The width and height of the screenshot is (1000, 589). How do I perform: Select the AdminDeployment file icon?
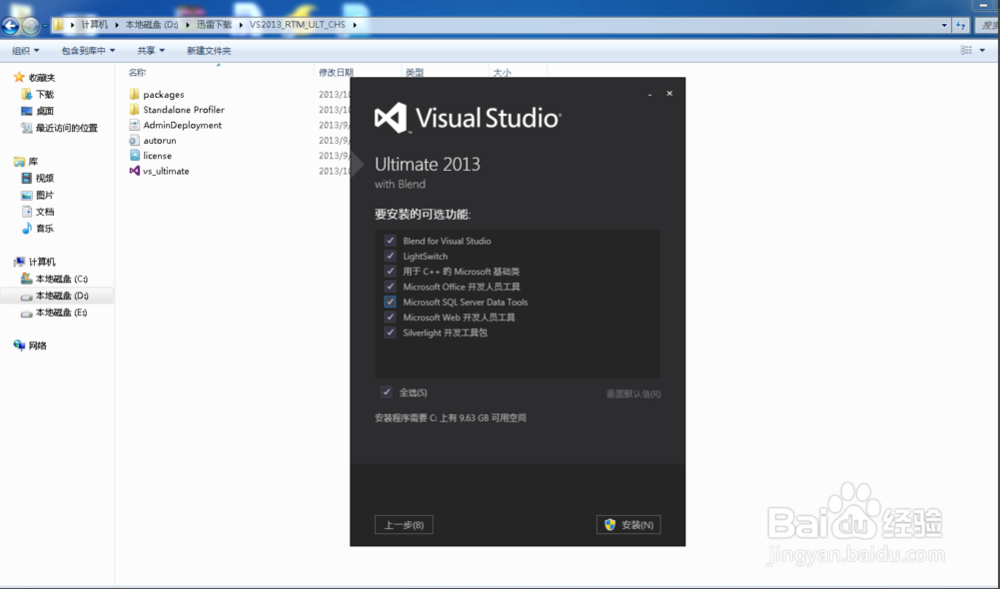(134, 125)
